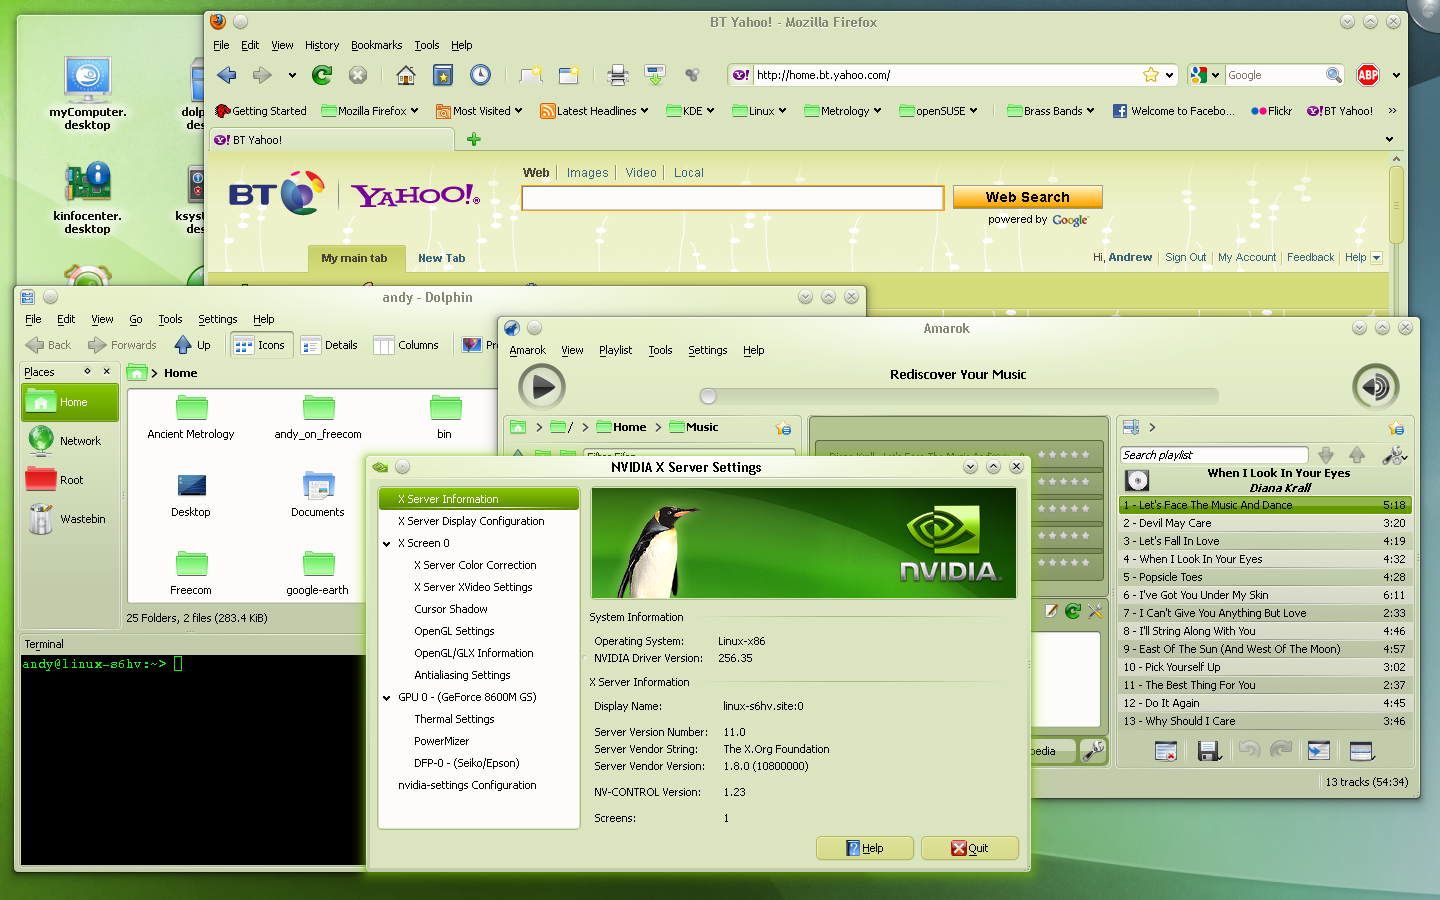Switch to New Tab on BT Yahoo page
The image size is (1440, 900).
441,258
